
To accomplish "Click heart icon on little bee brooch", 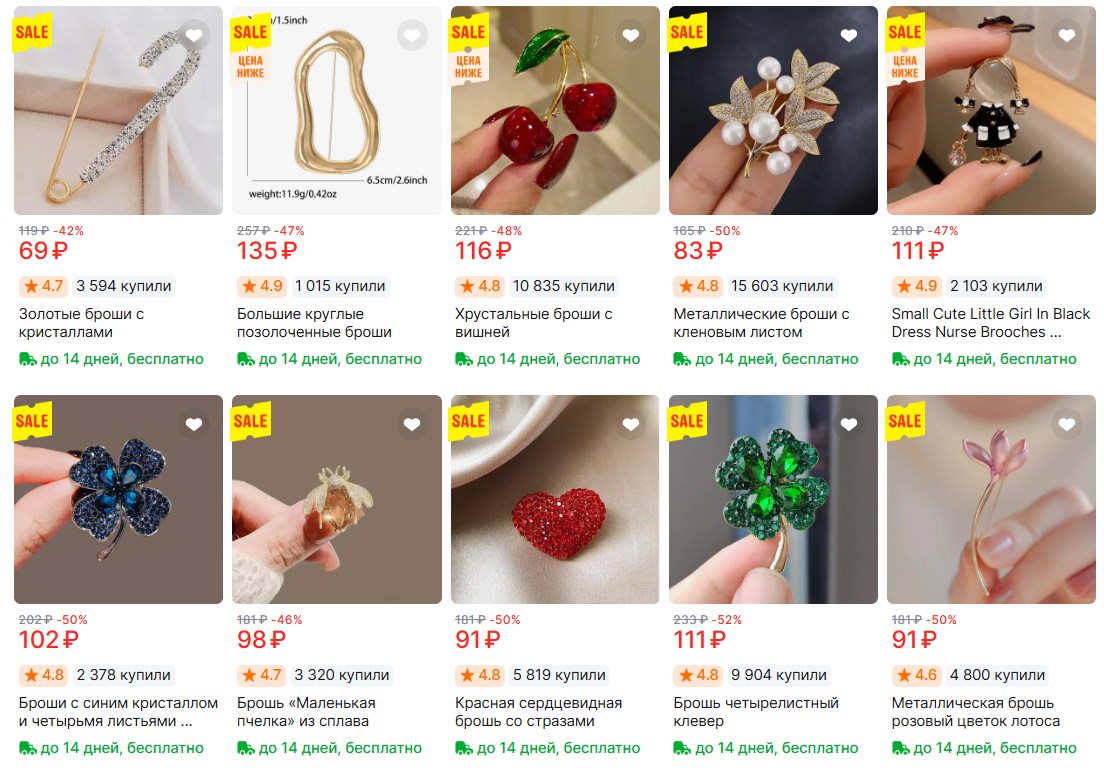I will click(x=412, y=425).
